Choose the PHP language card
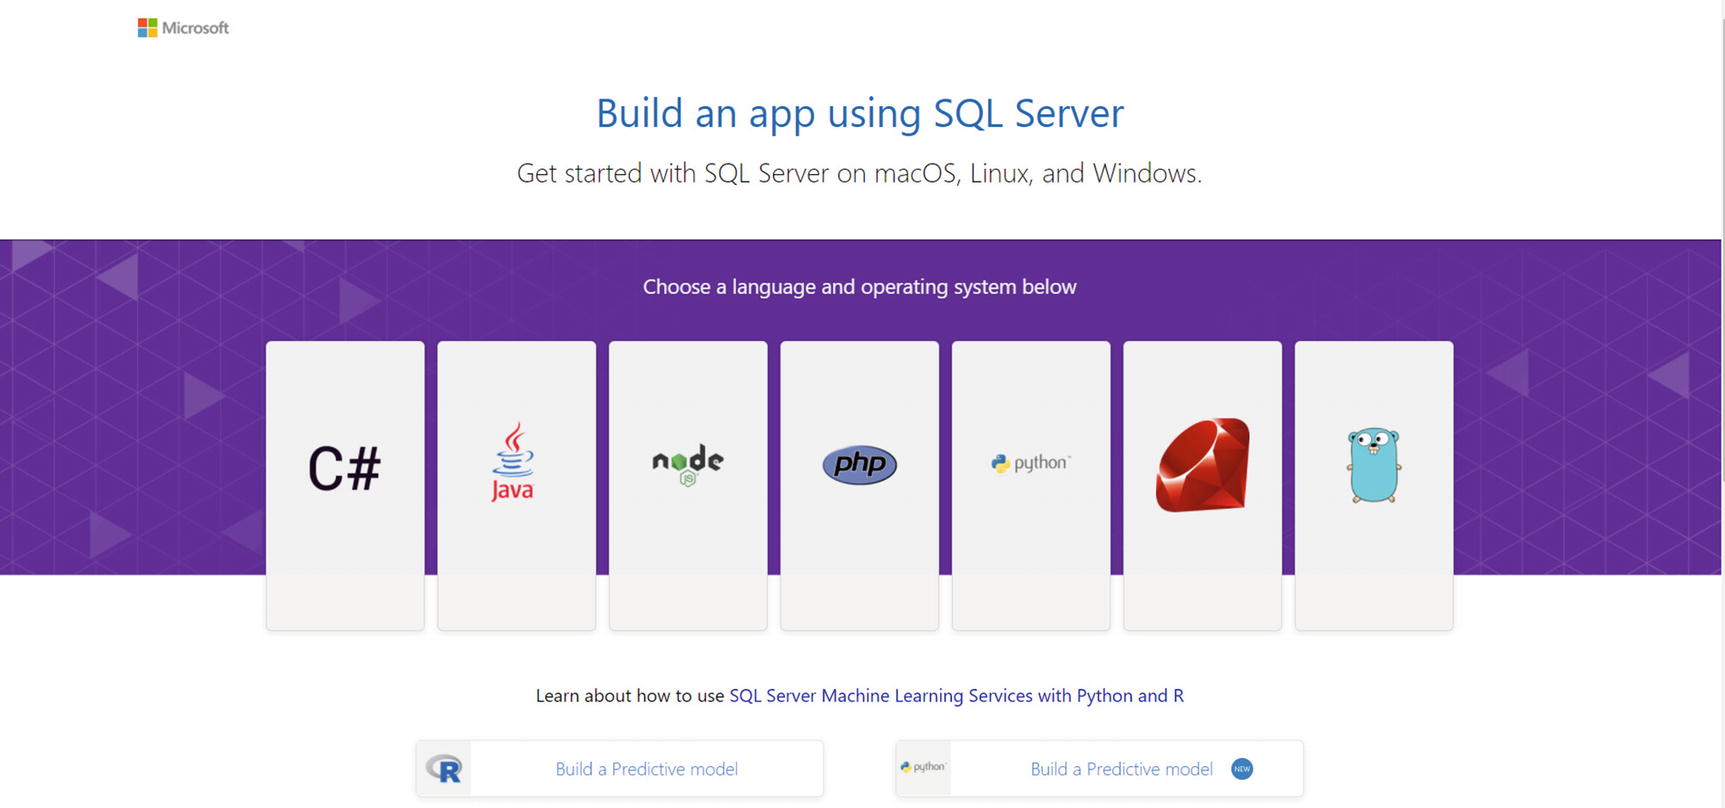1725x808 pixels. (860, 486)
